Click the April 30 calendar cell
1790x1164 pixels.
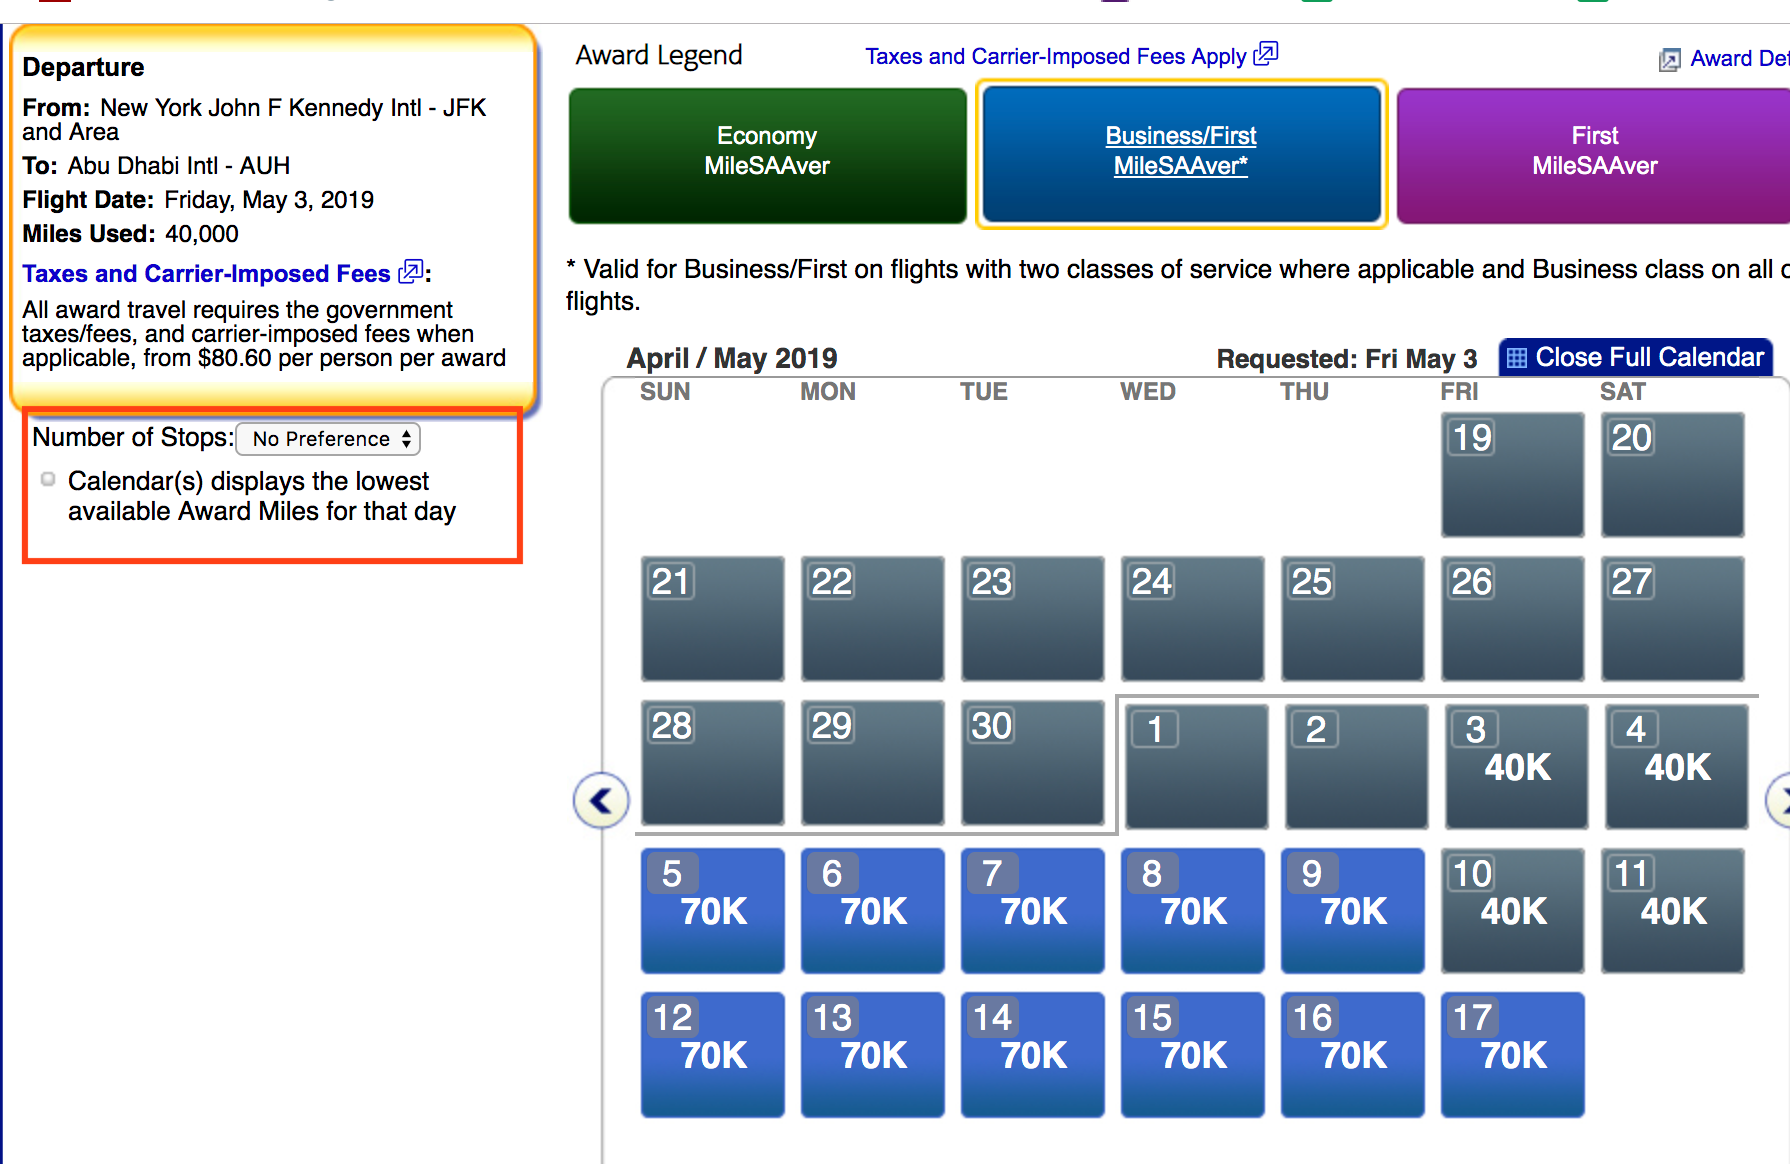(x=1033, y=763)
